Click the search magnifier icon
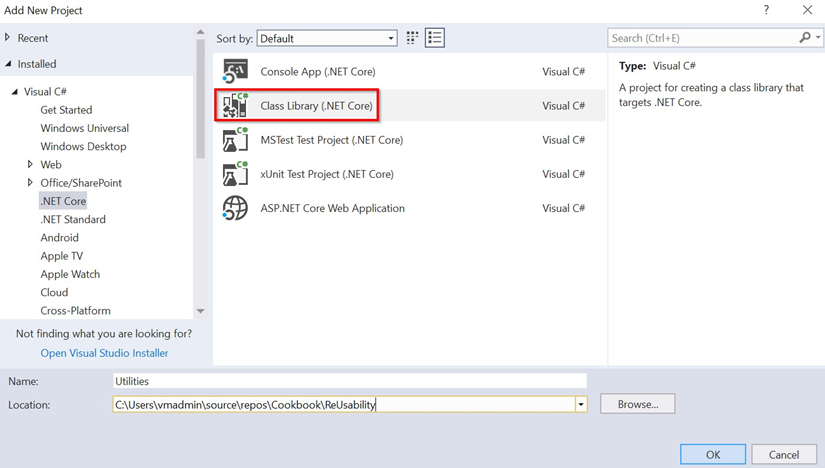 point(805,38)
